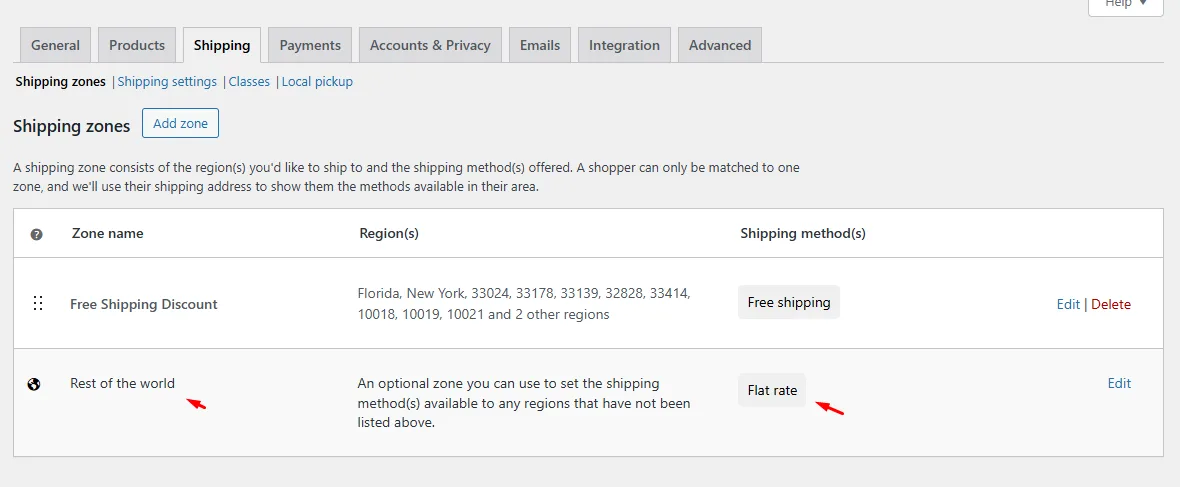Click the globe icon beside Rest of the world
1180x487 pixels.
pos(34,384)
